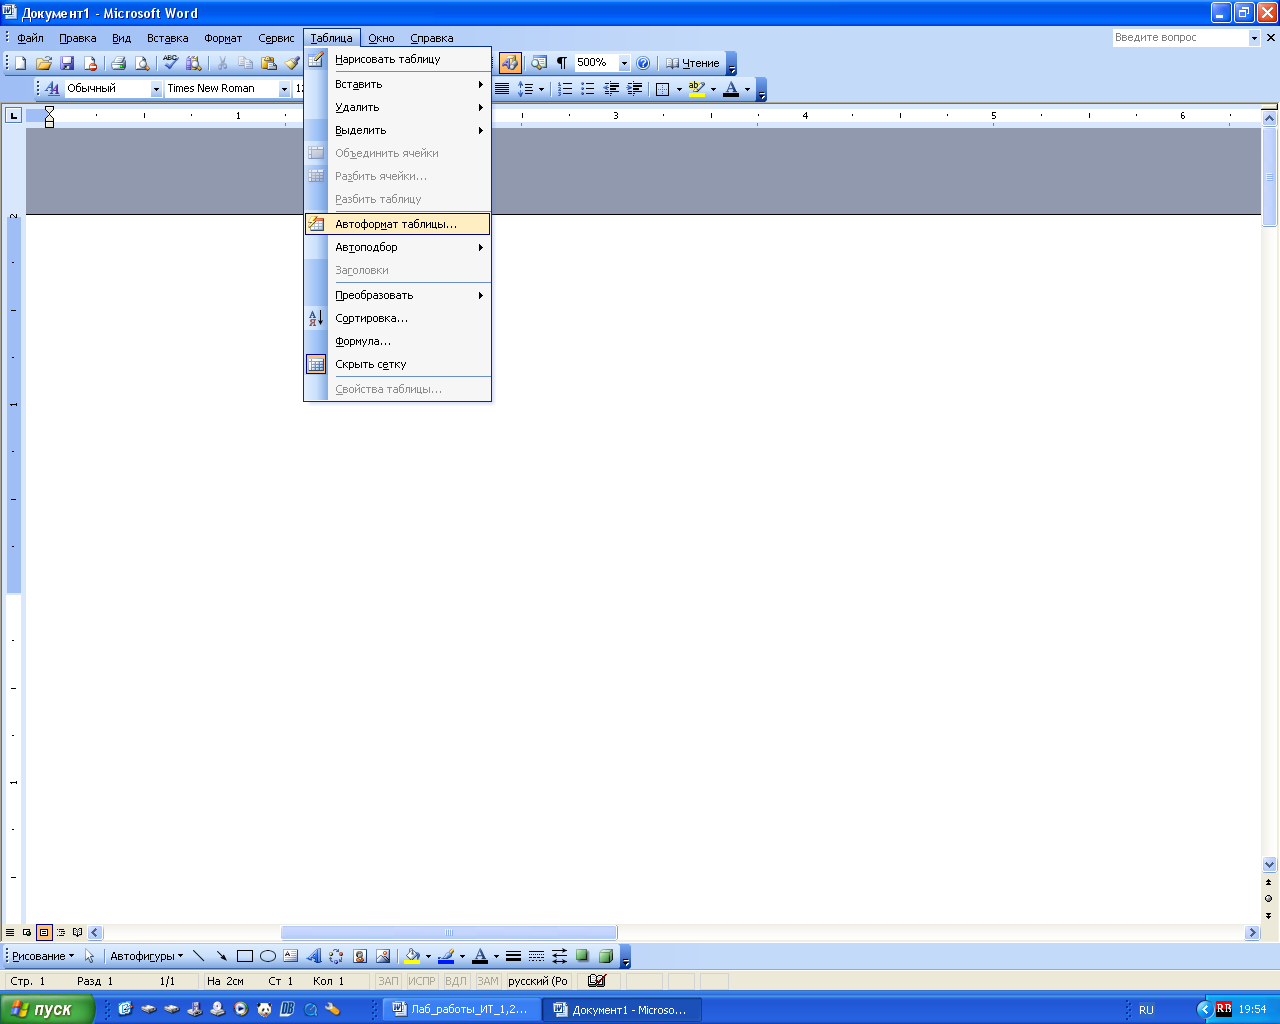The height and width of the screenshot is (1024, 1280).
Task: Open the Формат menu
Action: pos(223,38)
